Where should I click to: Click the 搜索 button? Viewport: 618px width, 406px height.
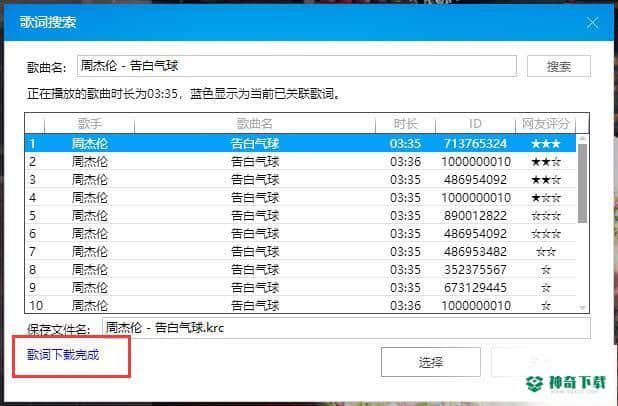point(558,66)
